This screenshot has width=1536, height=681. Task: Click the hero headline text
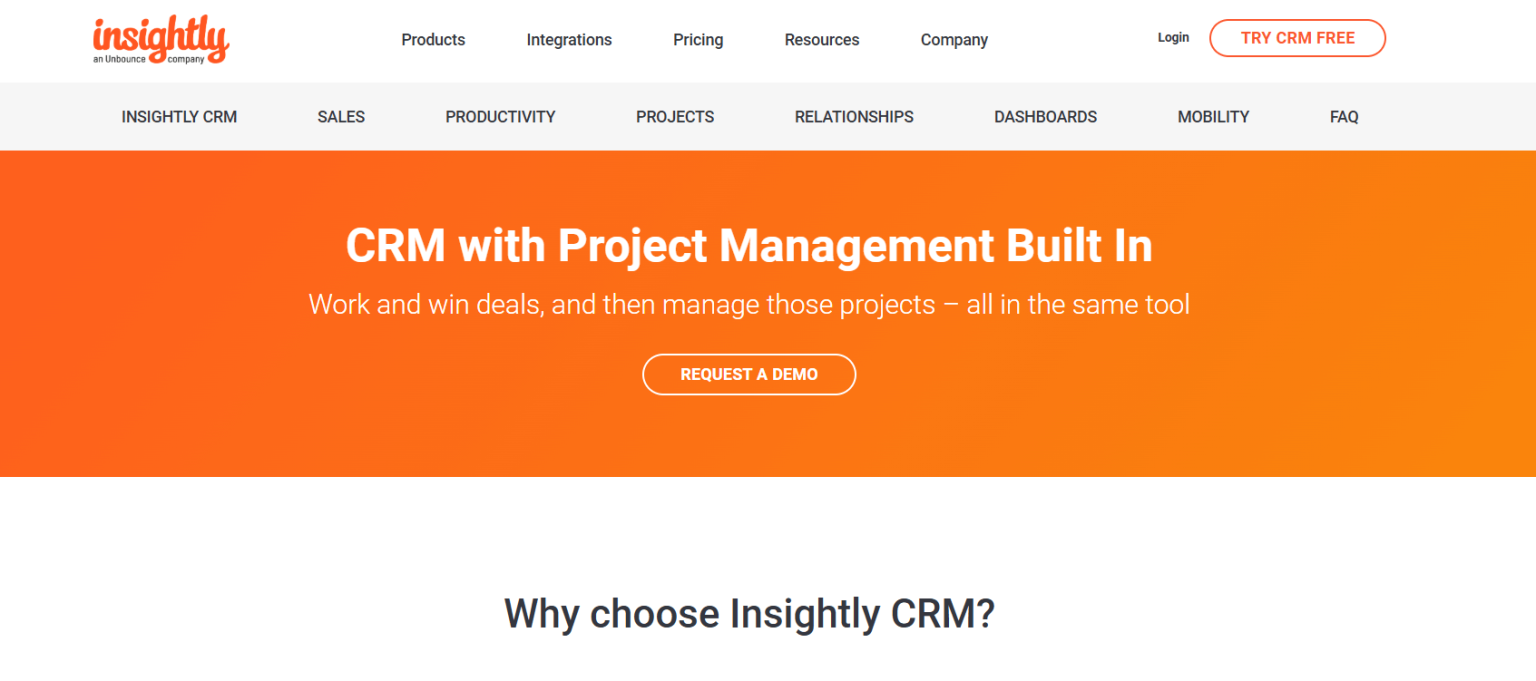click(x=748, y=245)
